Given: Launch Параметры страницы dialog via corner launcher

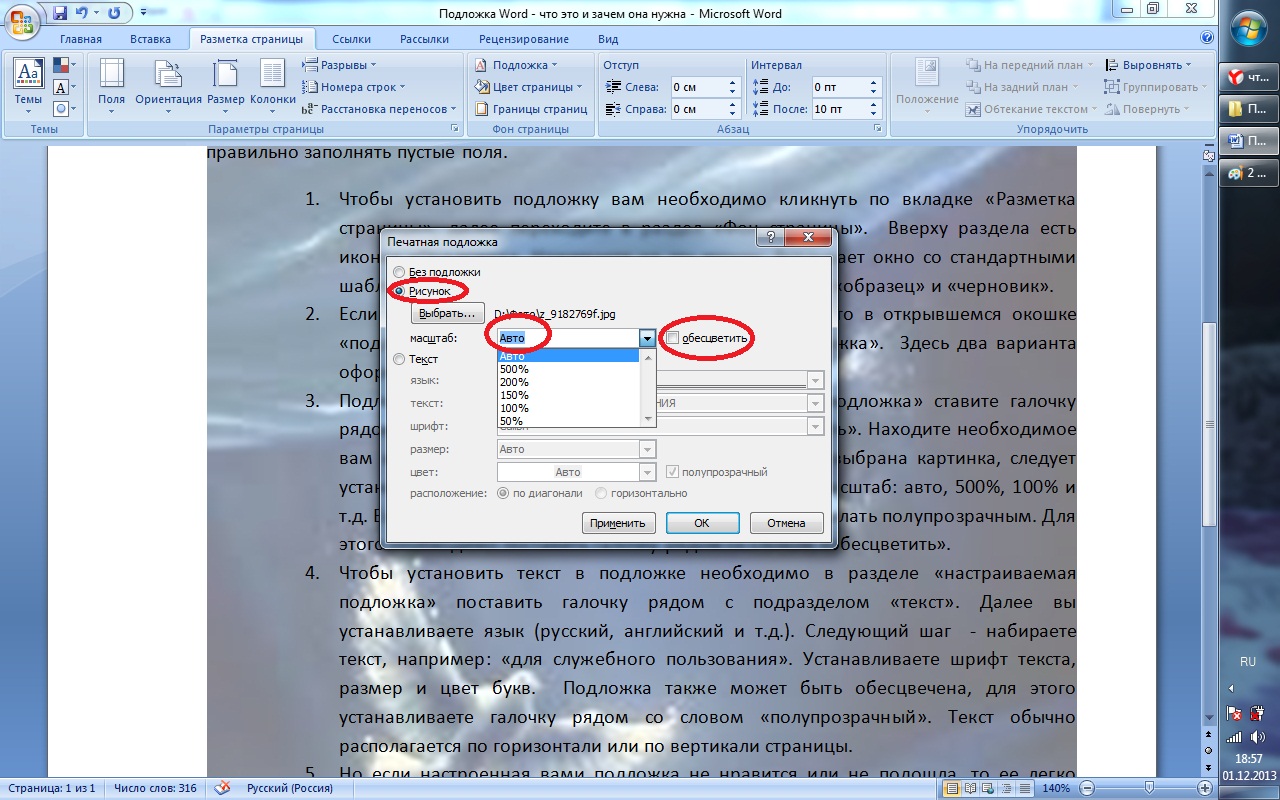Looking at the screenshot, I should (455, 129).
